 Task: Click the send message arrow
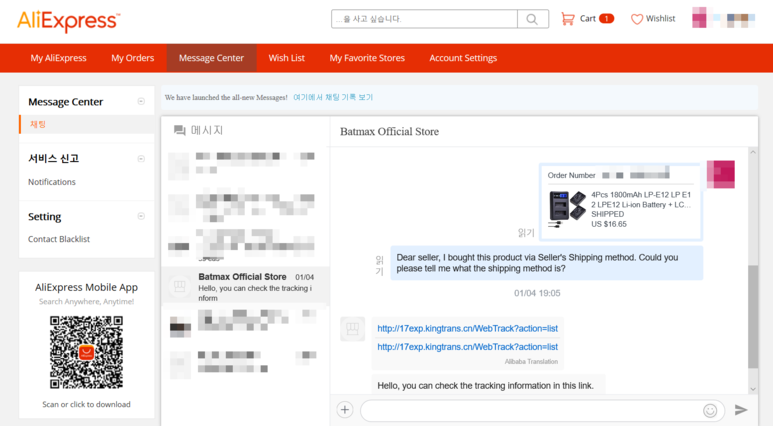(741, 410)
